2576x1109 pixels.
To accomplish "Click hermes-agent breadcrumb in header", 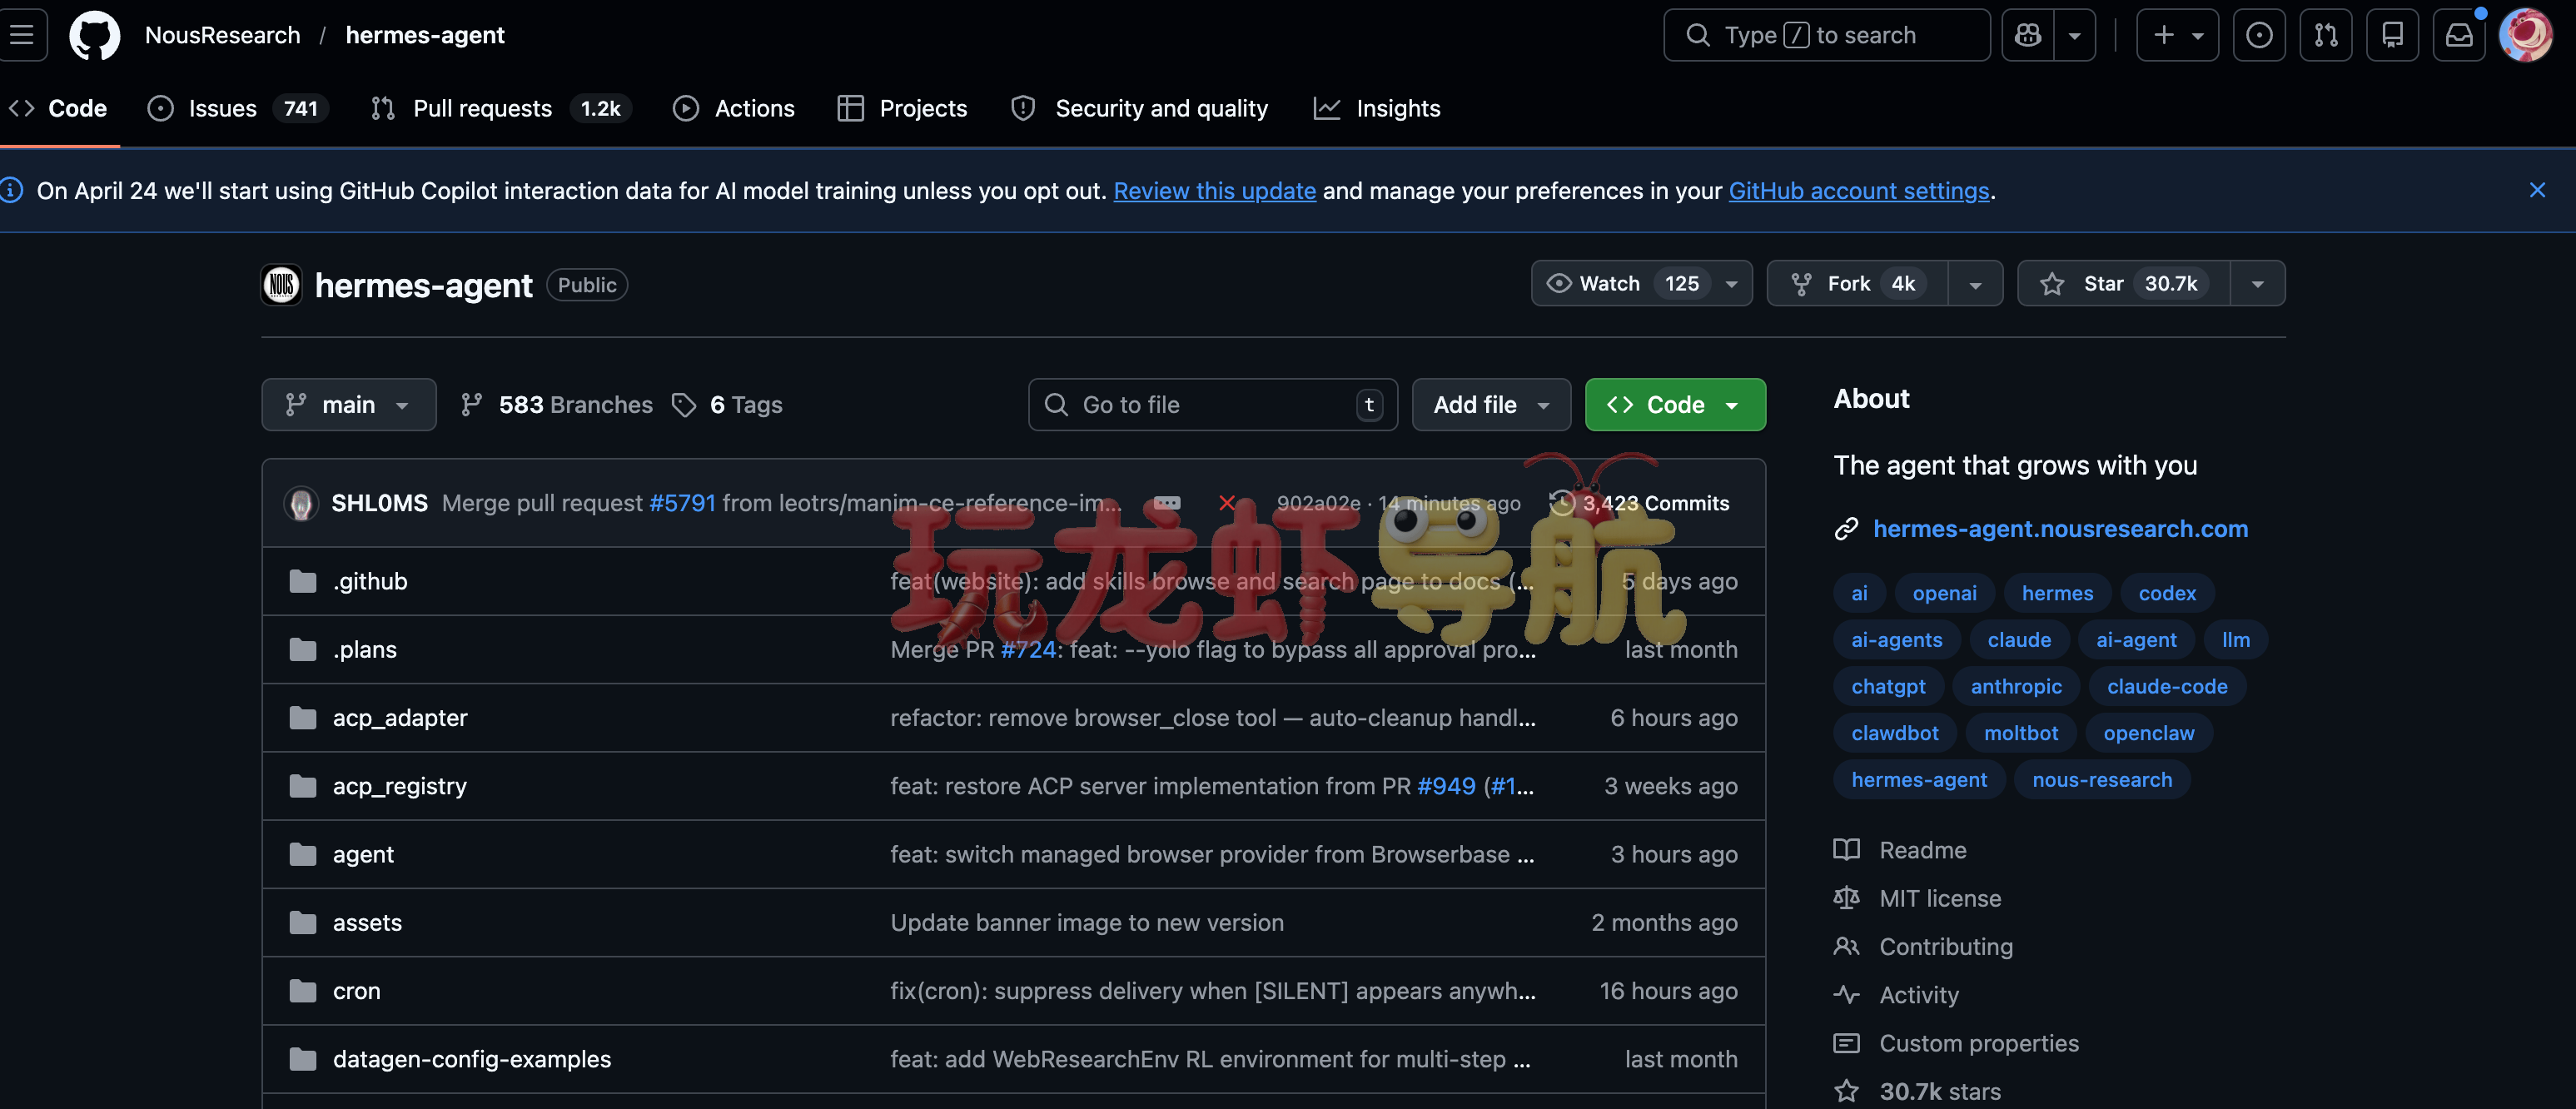I will coord(425,35).
